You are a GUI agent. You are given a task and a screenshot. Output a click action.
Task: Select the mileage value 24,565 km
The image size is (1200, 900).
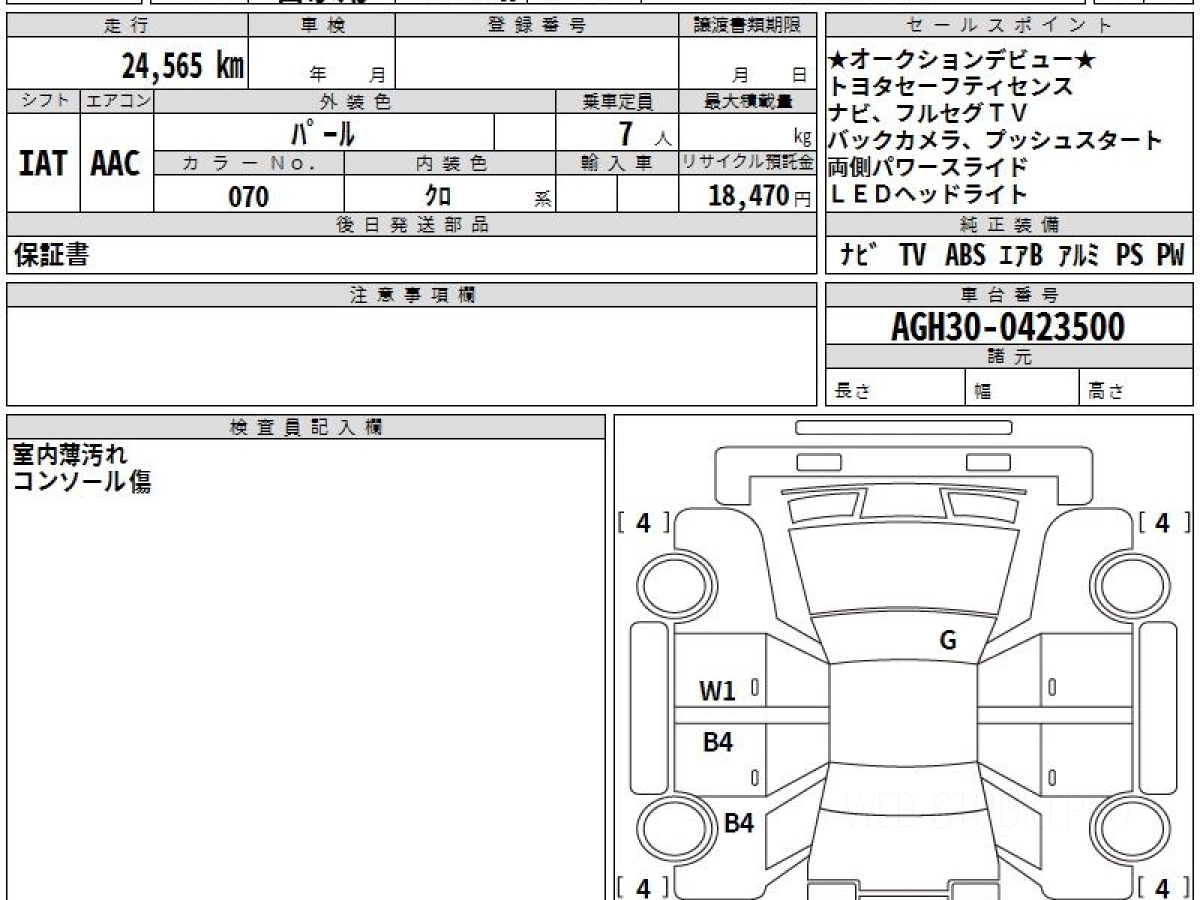coord(182,66)
